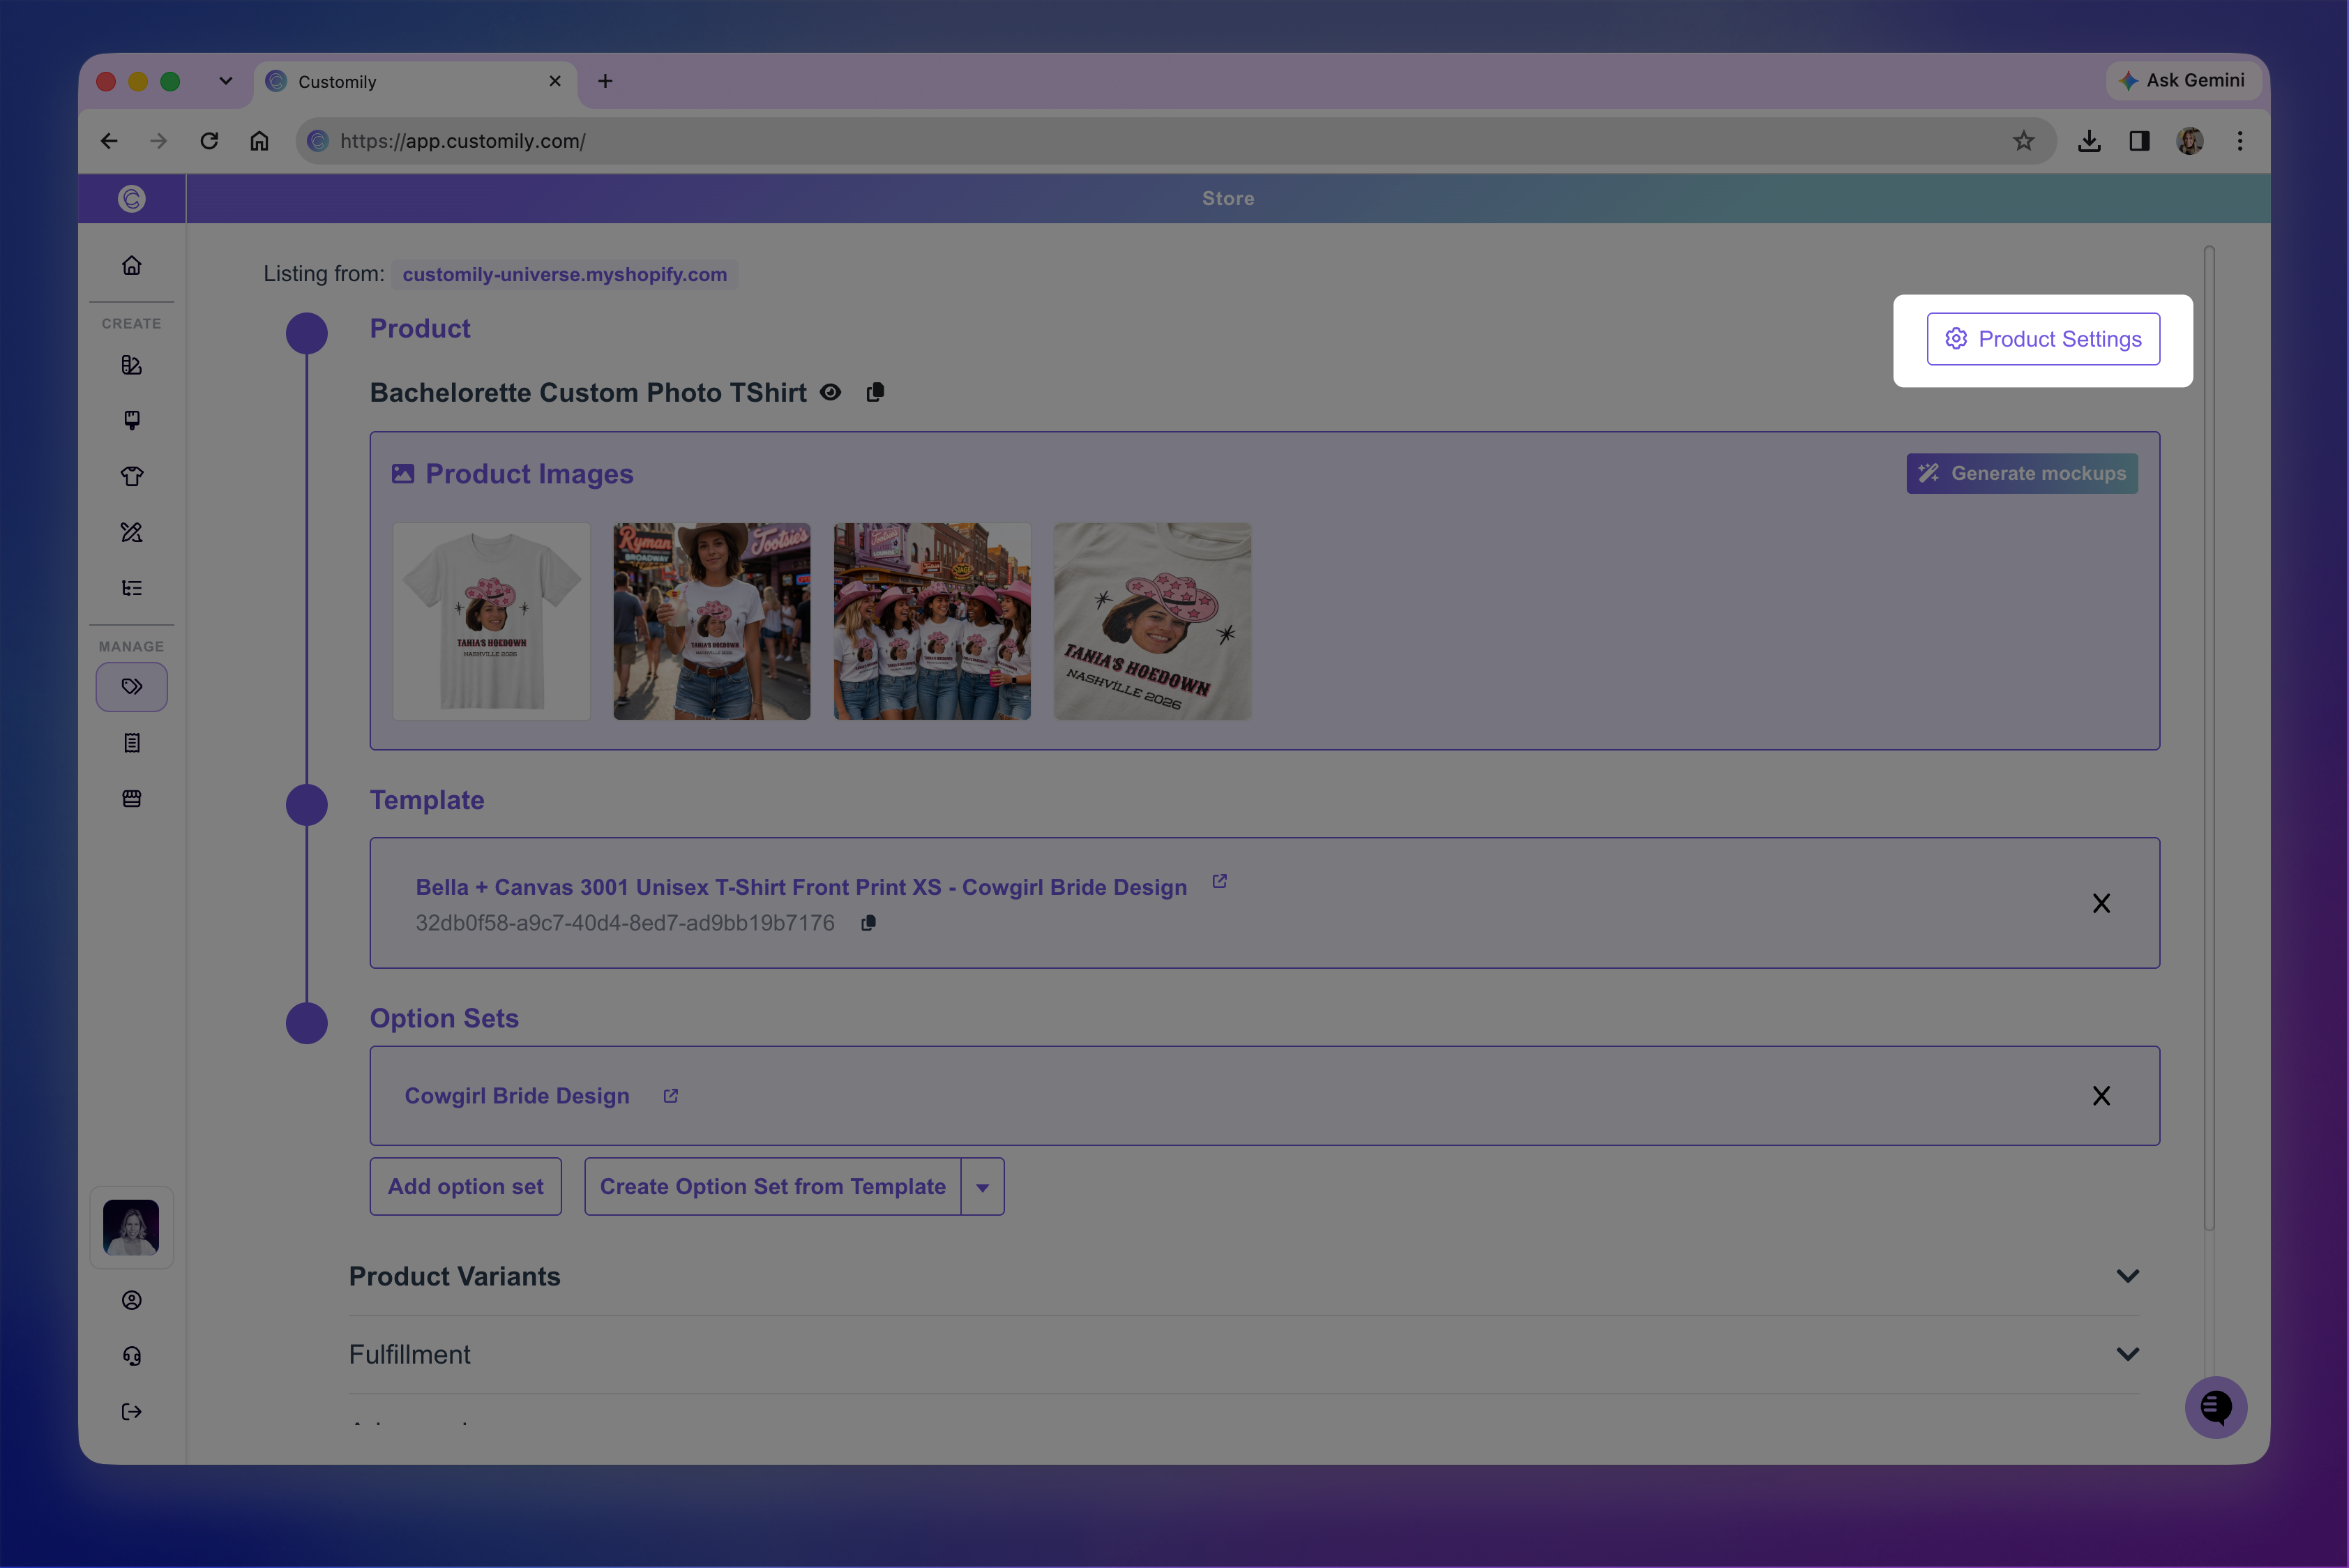Remove the Bella + Canvas template with X
2349x1568 pixels.
point(2101,904)
